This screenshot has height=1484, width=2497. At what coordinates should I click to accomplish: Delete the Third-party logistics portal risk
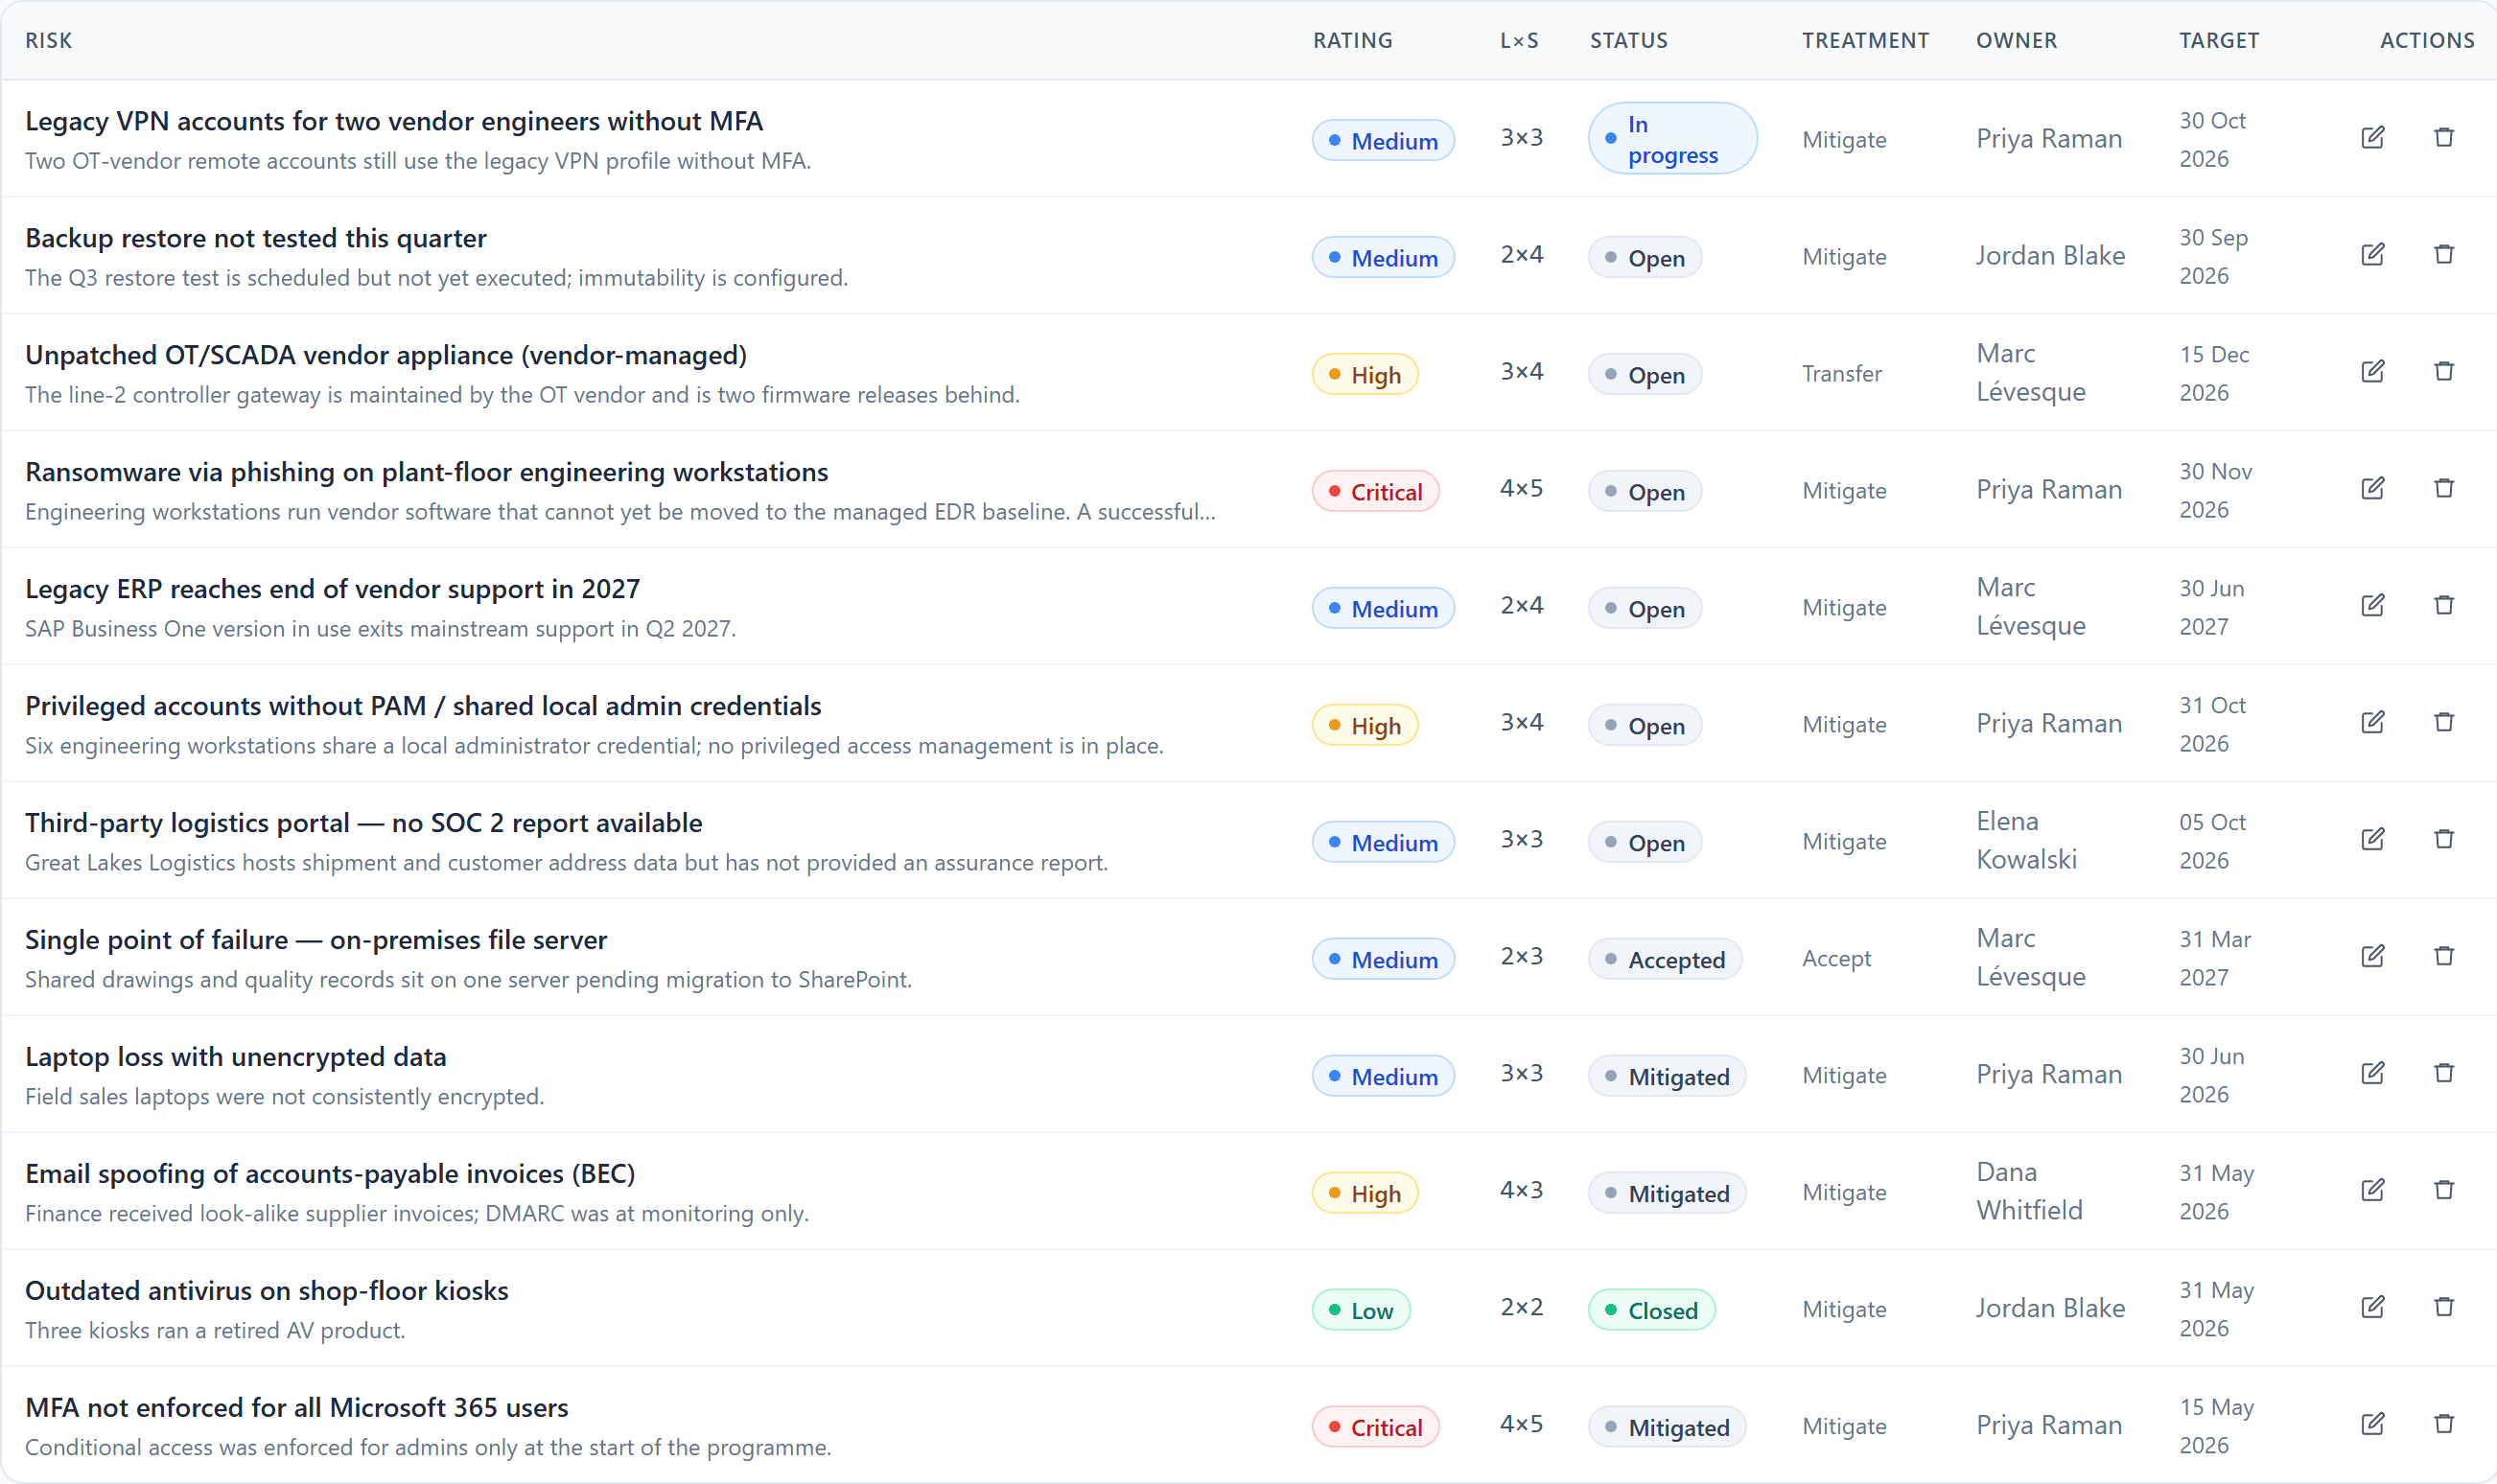point(2443,840)
